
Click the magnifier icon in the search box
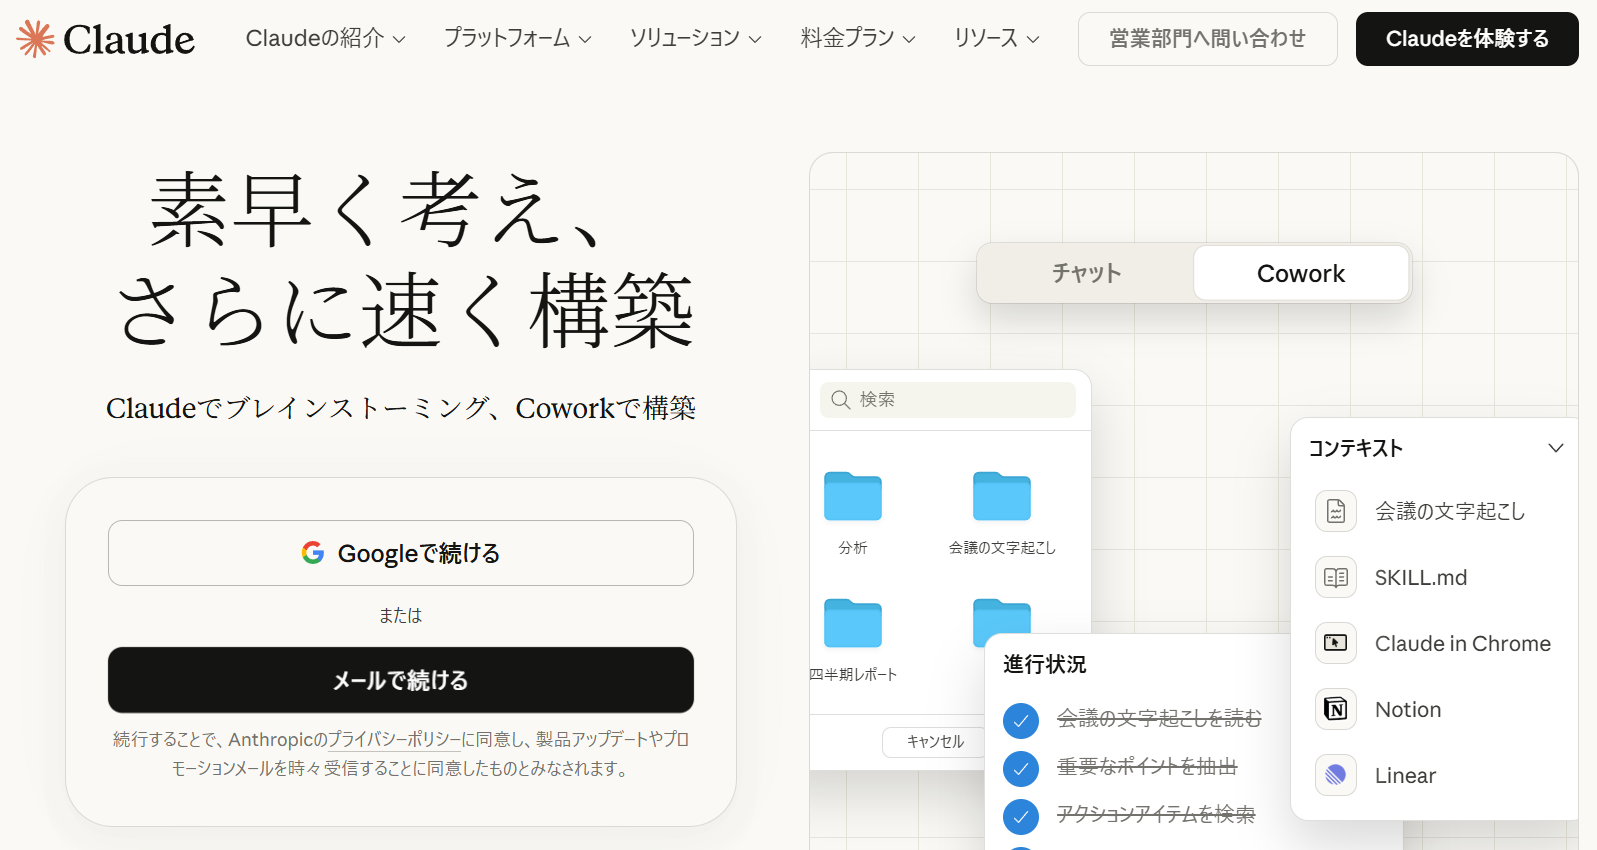tap(841, 400)
